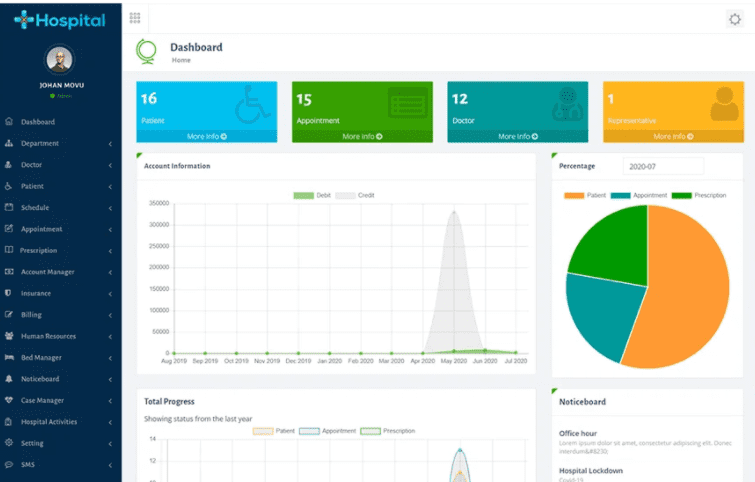This screenshot has width=755, height=482.
Task: Open the settings gear at top right
Action: point(735,19)
